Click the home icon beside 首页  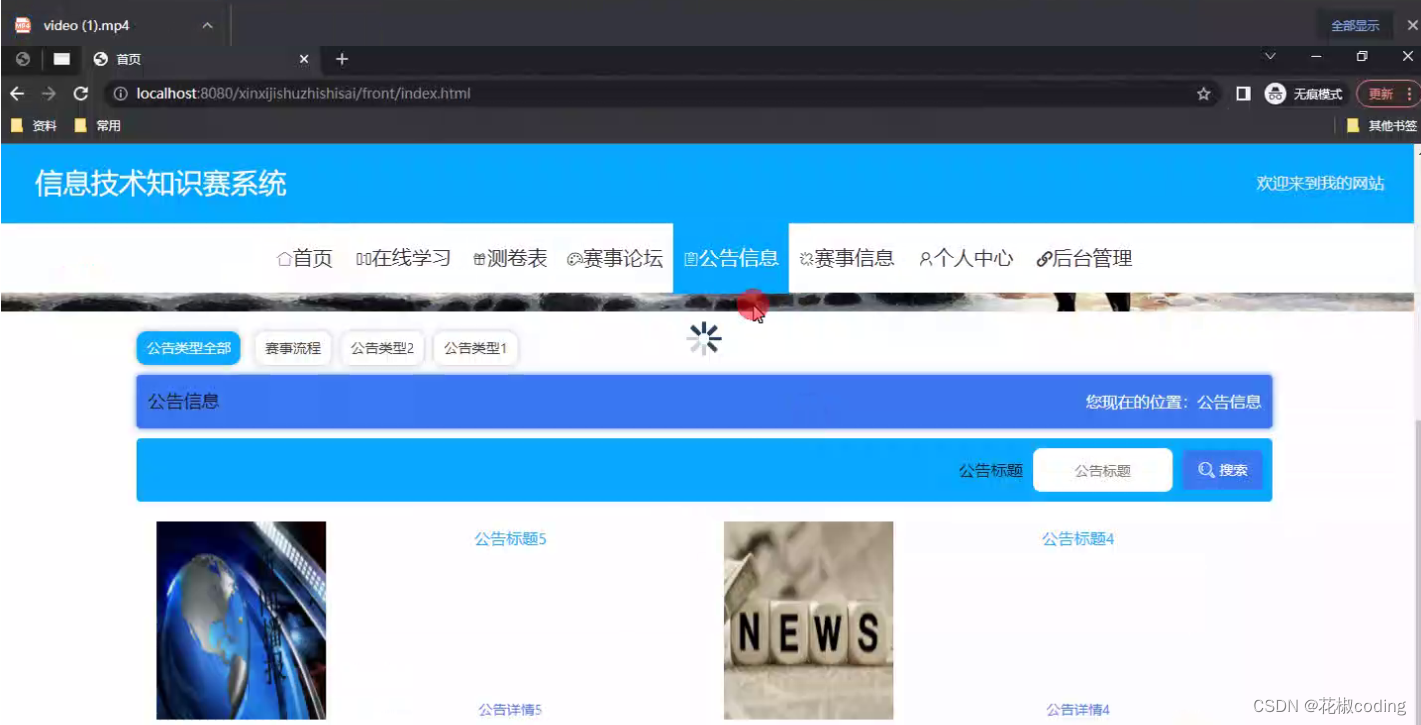pyautogui.click(x=283, y=258)
